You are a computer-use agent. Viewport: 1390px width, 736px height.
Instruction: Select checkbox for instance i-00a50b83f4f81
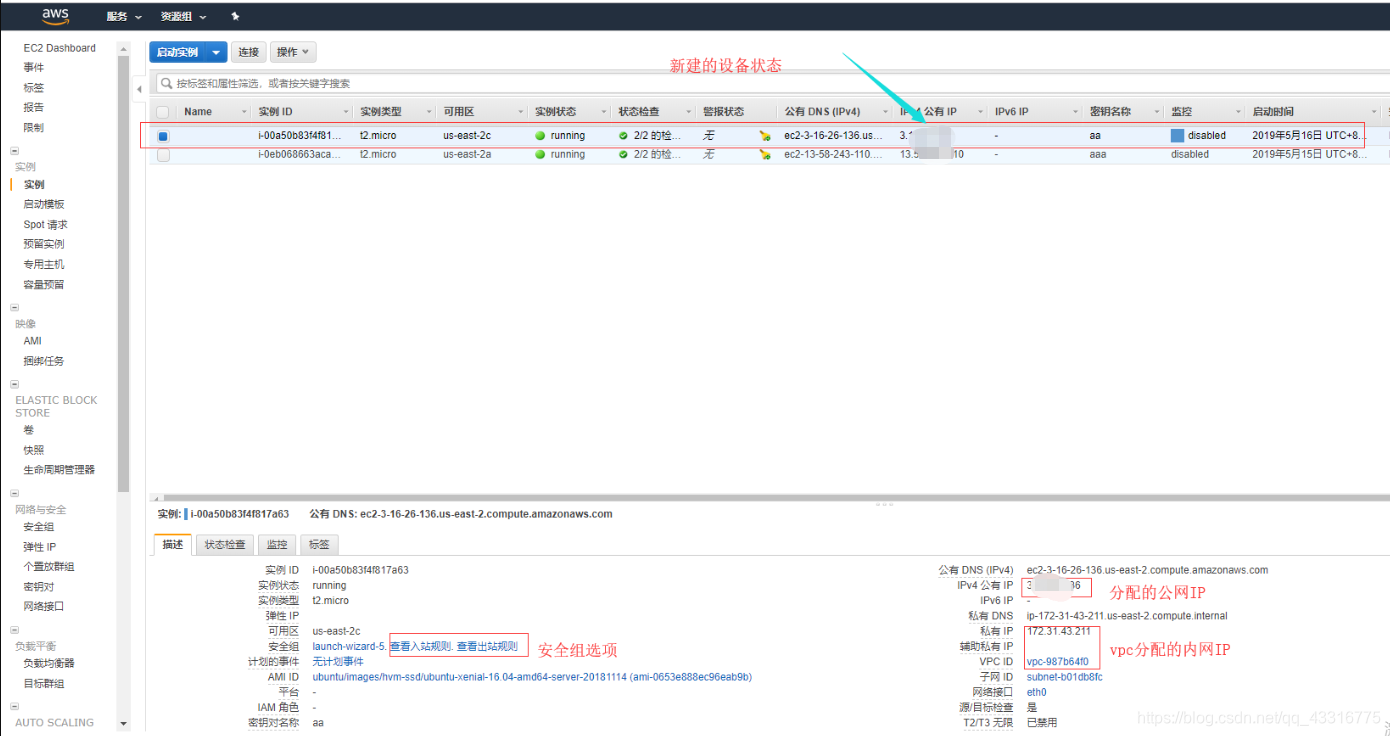(163, 136)
